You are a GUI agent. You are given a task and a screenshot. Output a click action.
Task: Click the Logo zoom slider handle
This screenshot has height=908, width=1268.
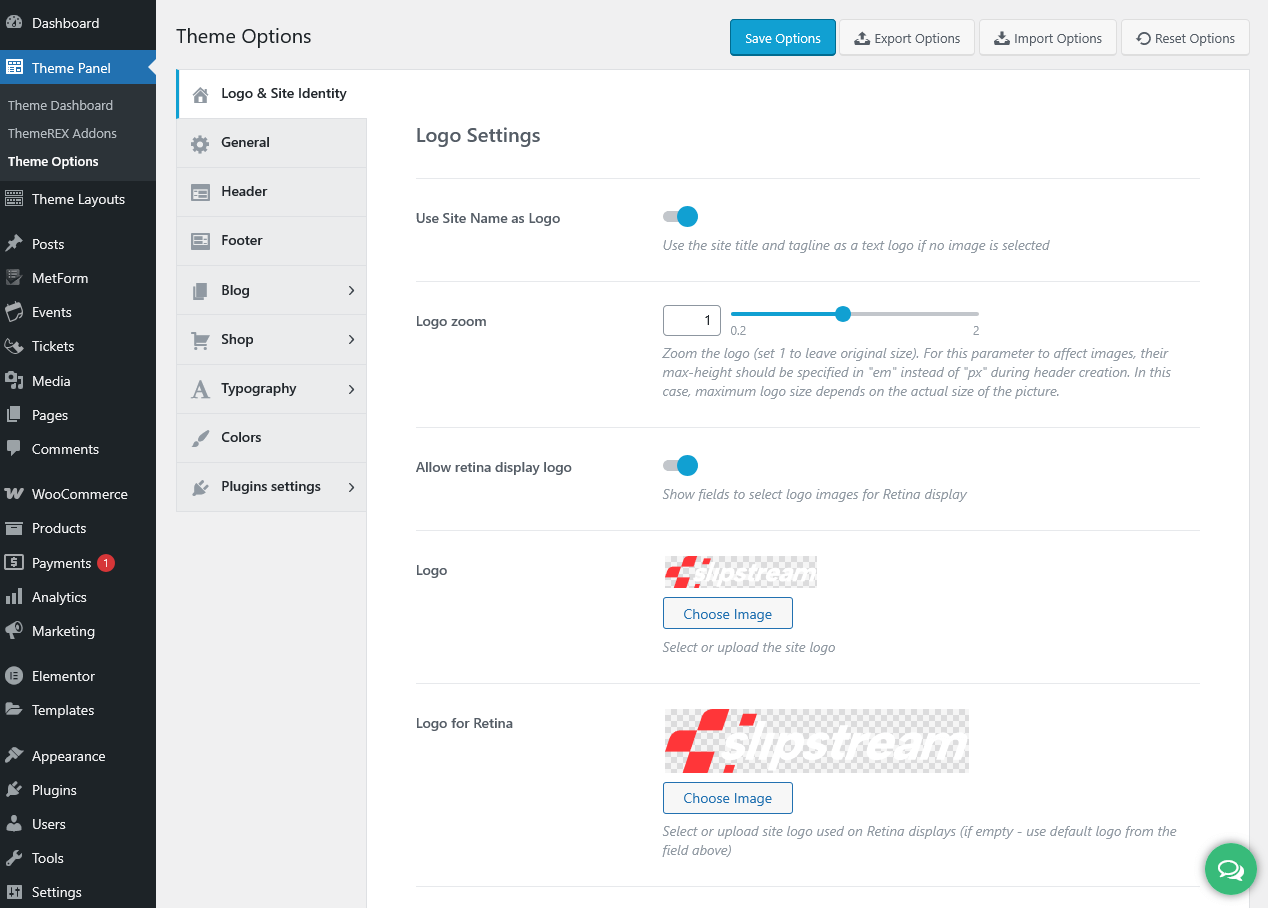coord(843,314)
